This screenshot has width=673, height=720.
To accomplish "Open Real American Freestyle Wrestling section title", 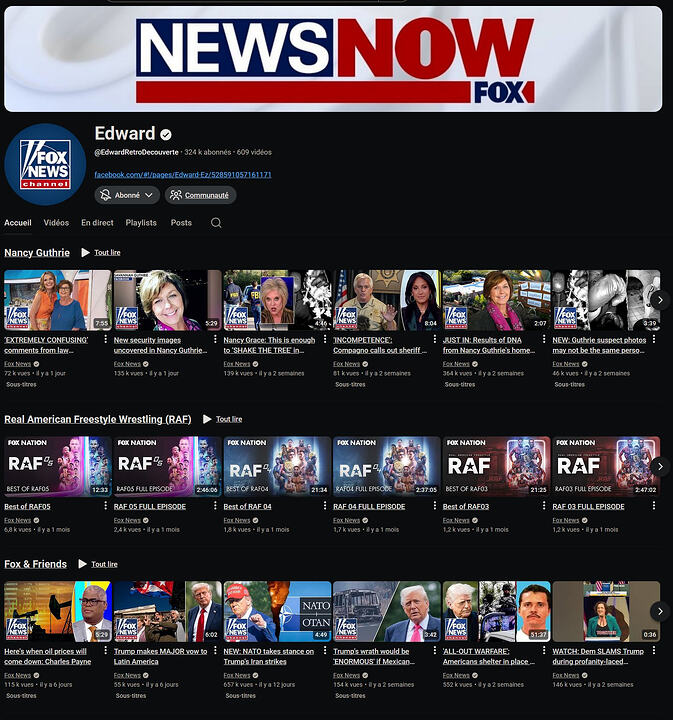I will tap(98, 419).
